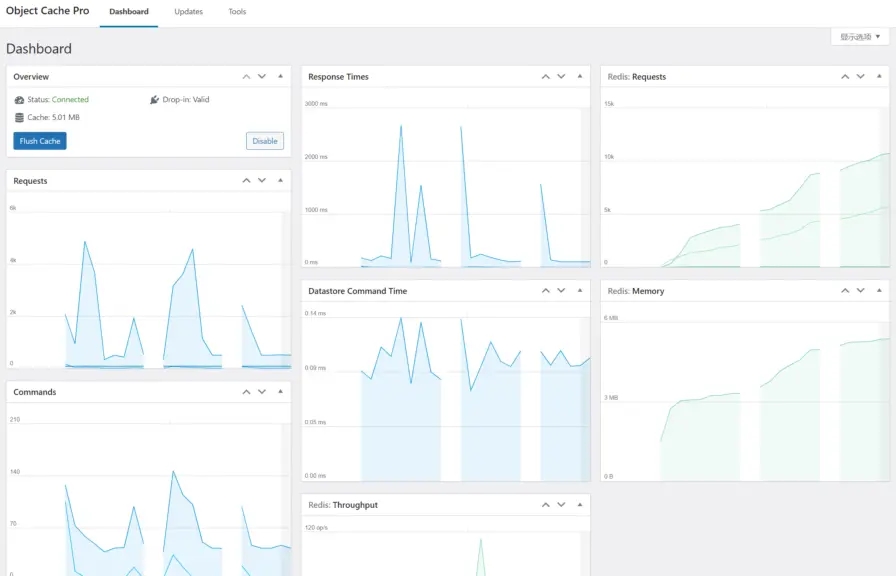Click the Disable button in Overview
The width and height of the screenshot is (896, 576).
click(x=265, y=141)
